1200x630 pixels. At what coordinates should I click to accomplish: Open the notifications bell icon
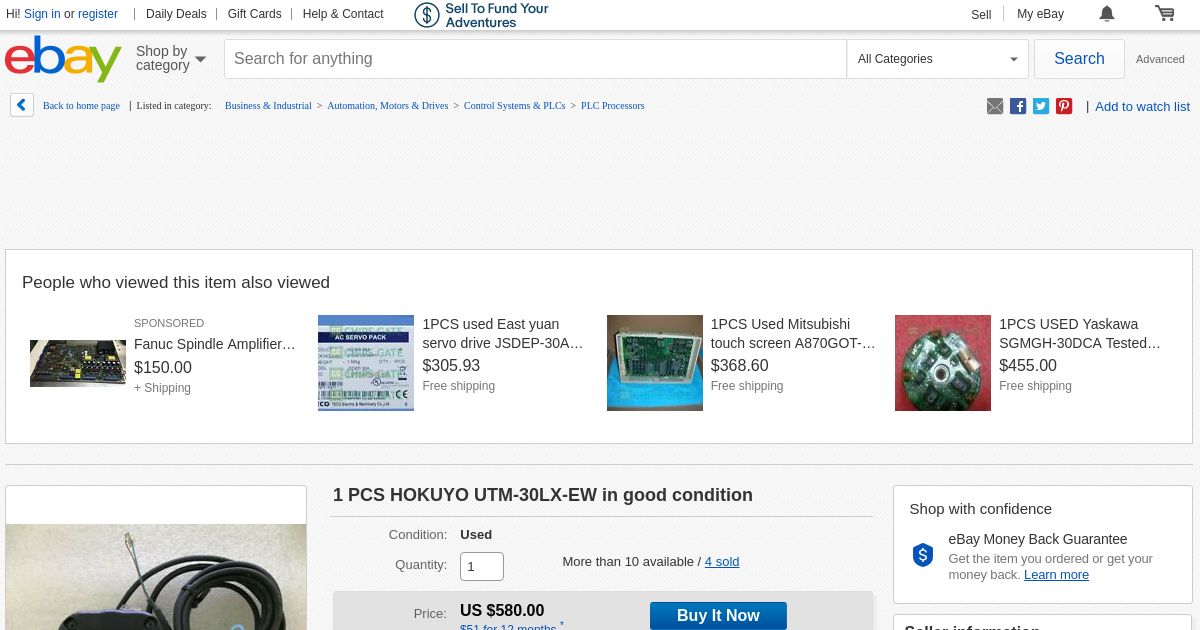pyautogui.click(x=1107, y=13)
